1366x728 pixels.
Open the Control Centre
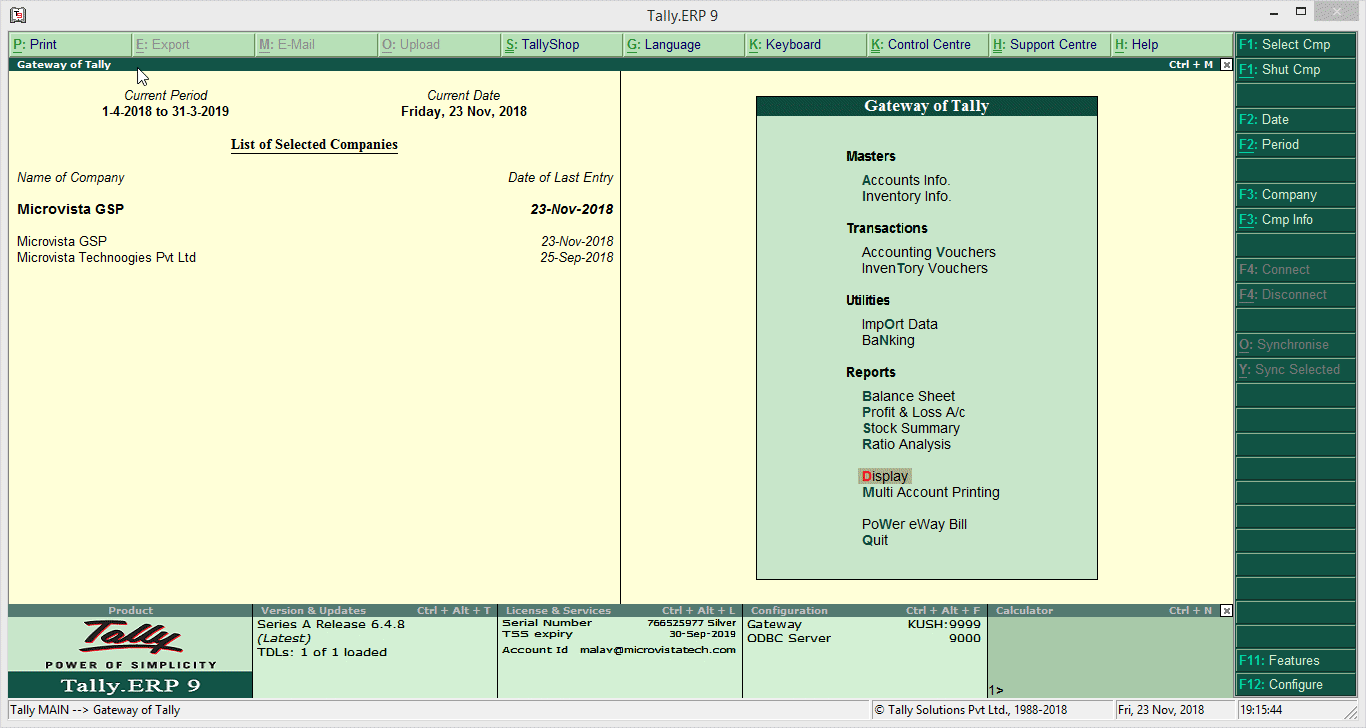pos(929,45)
